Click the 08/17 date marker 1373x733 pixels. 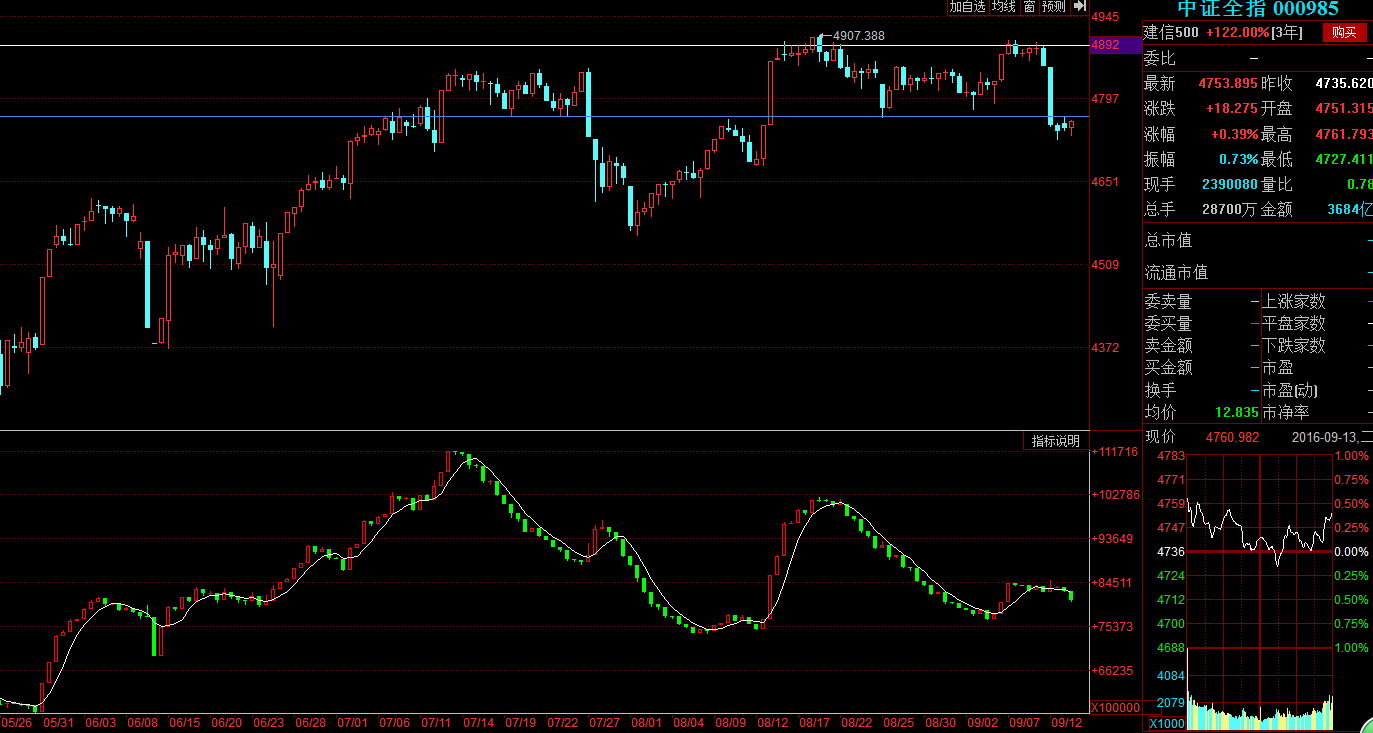tap(815, 722)
